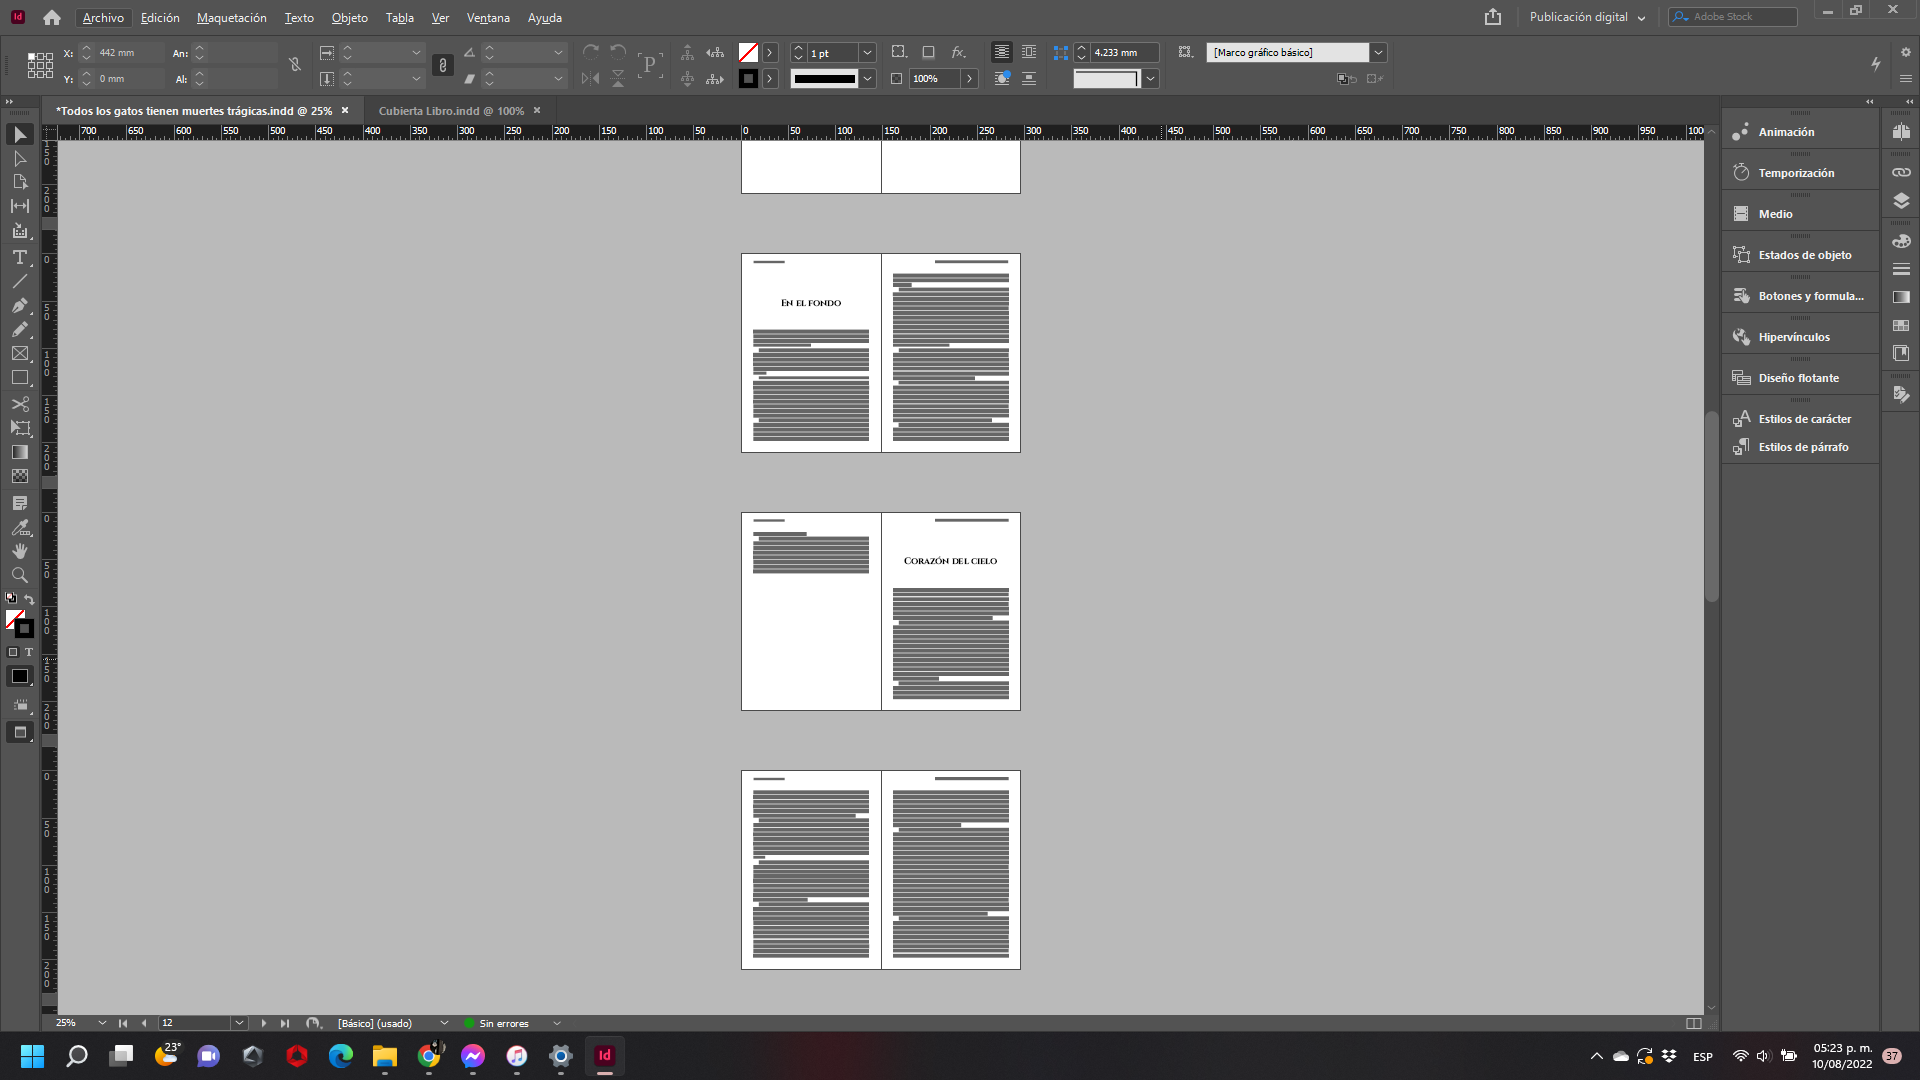Viewport: 1920px width, 1080px height.
Task: Click the drop shadow icon
Action: [x=928, y=52]
